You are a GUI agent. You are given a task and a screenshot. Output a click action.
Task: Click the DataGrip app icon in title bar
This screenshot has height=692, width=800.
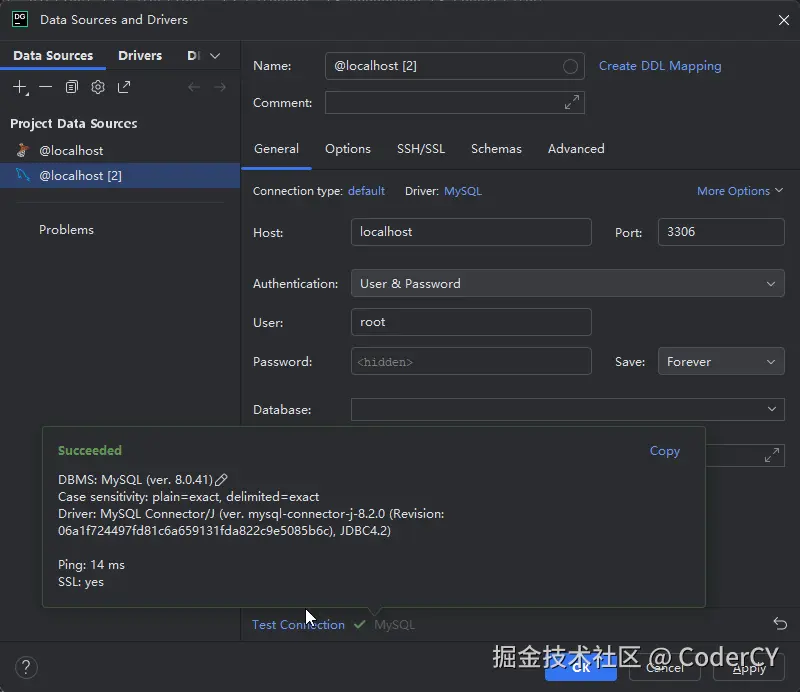click(x=20, y=19)
